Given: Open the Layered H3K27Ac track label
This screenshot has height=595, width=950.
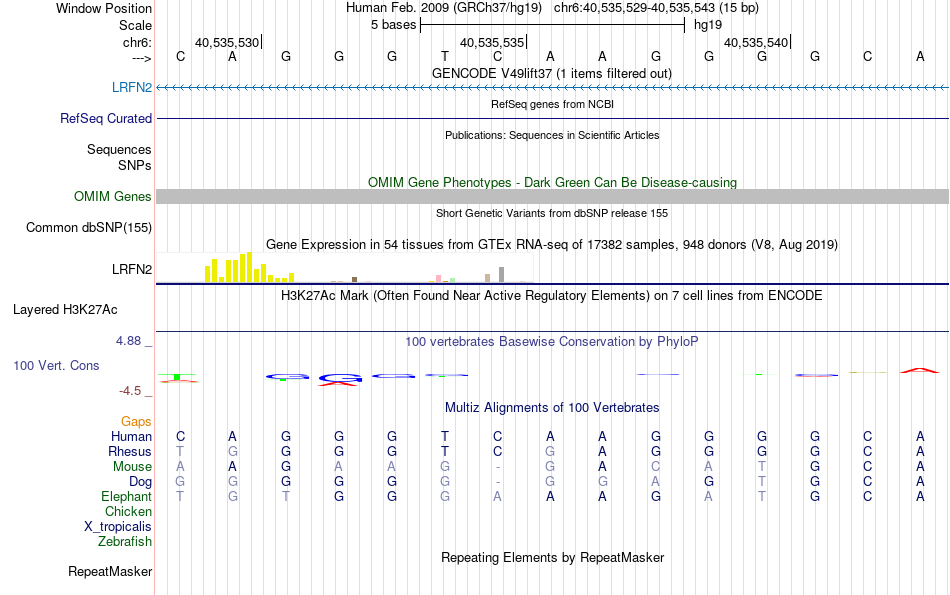Looking at the screenshot, I should tap(65, 310).
